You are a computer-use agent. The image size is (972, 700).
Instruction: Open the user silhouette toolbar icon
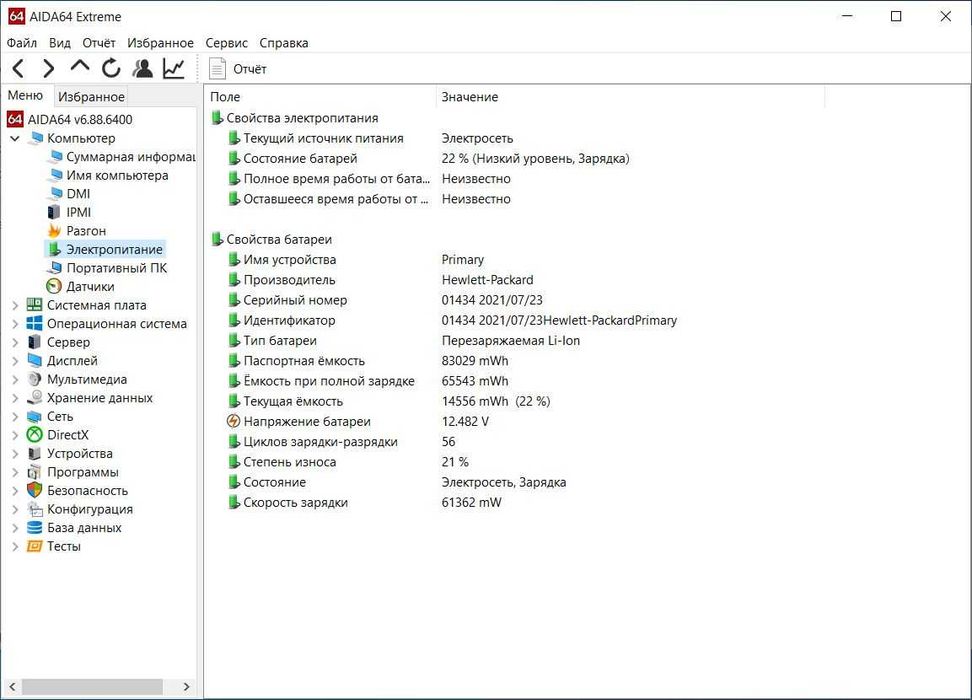click(143, 68)
